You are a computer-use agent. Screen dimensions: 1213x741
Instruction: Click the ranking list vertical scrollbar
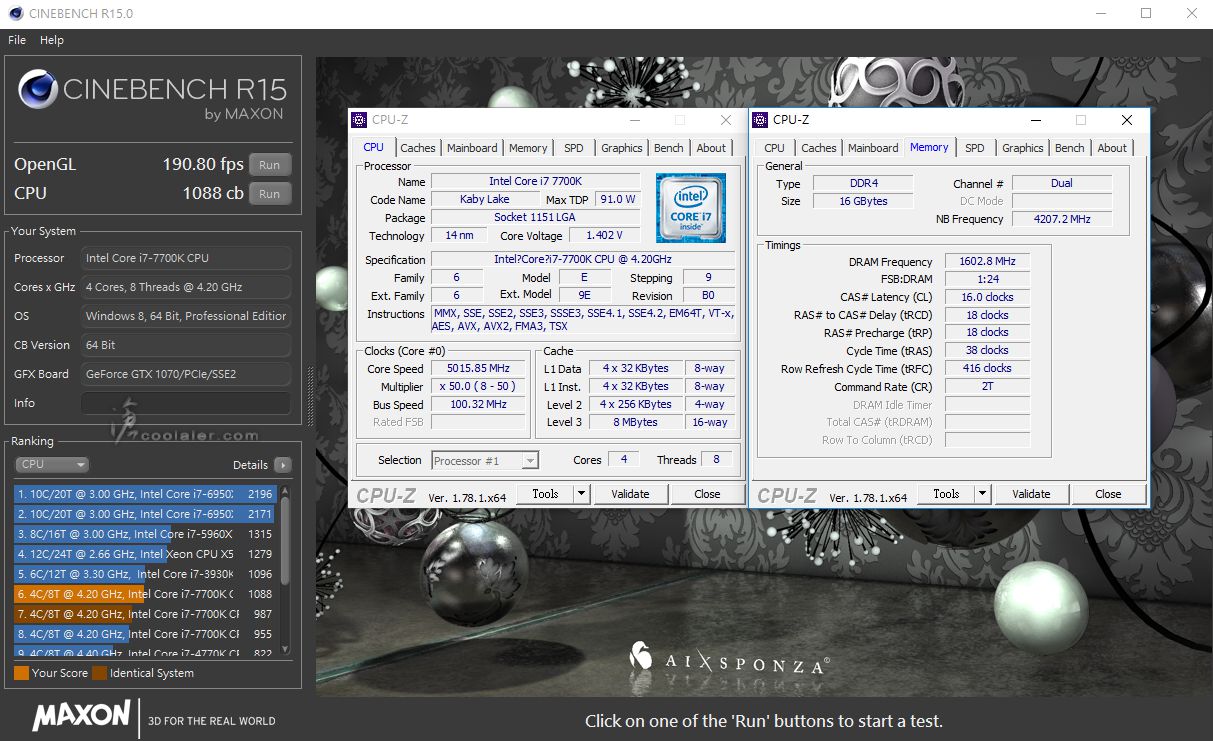tap(285, 570)
